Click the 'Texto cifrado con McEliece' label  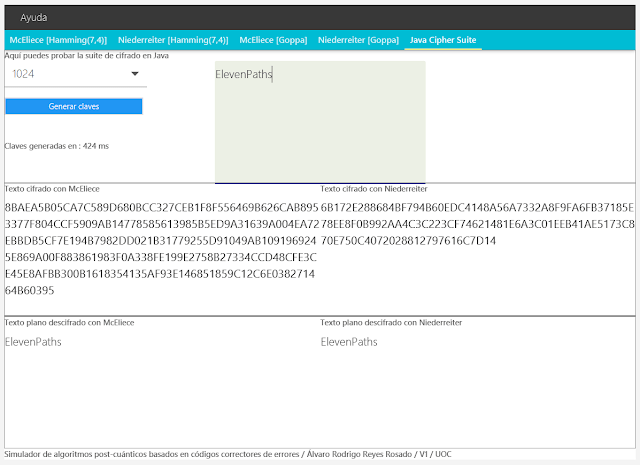point(52,188)
